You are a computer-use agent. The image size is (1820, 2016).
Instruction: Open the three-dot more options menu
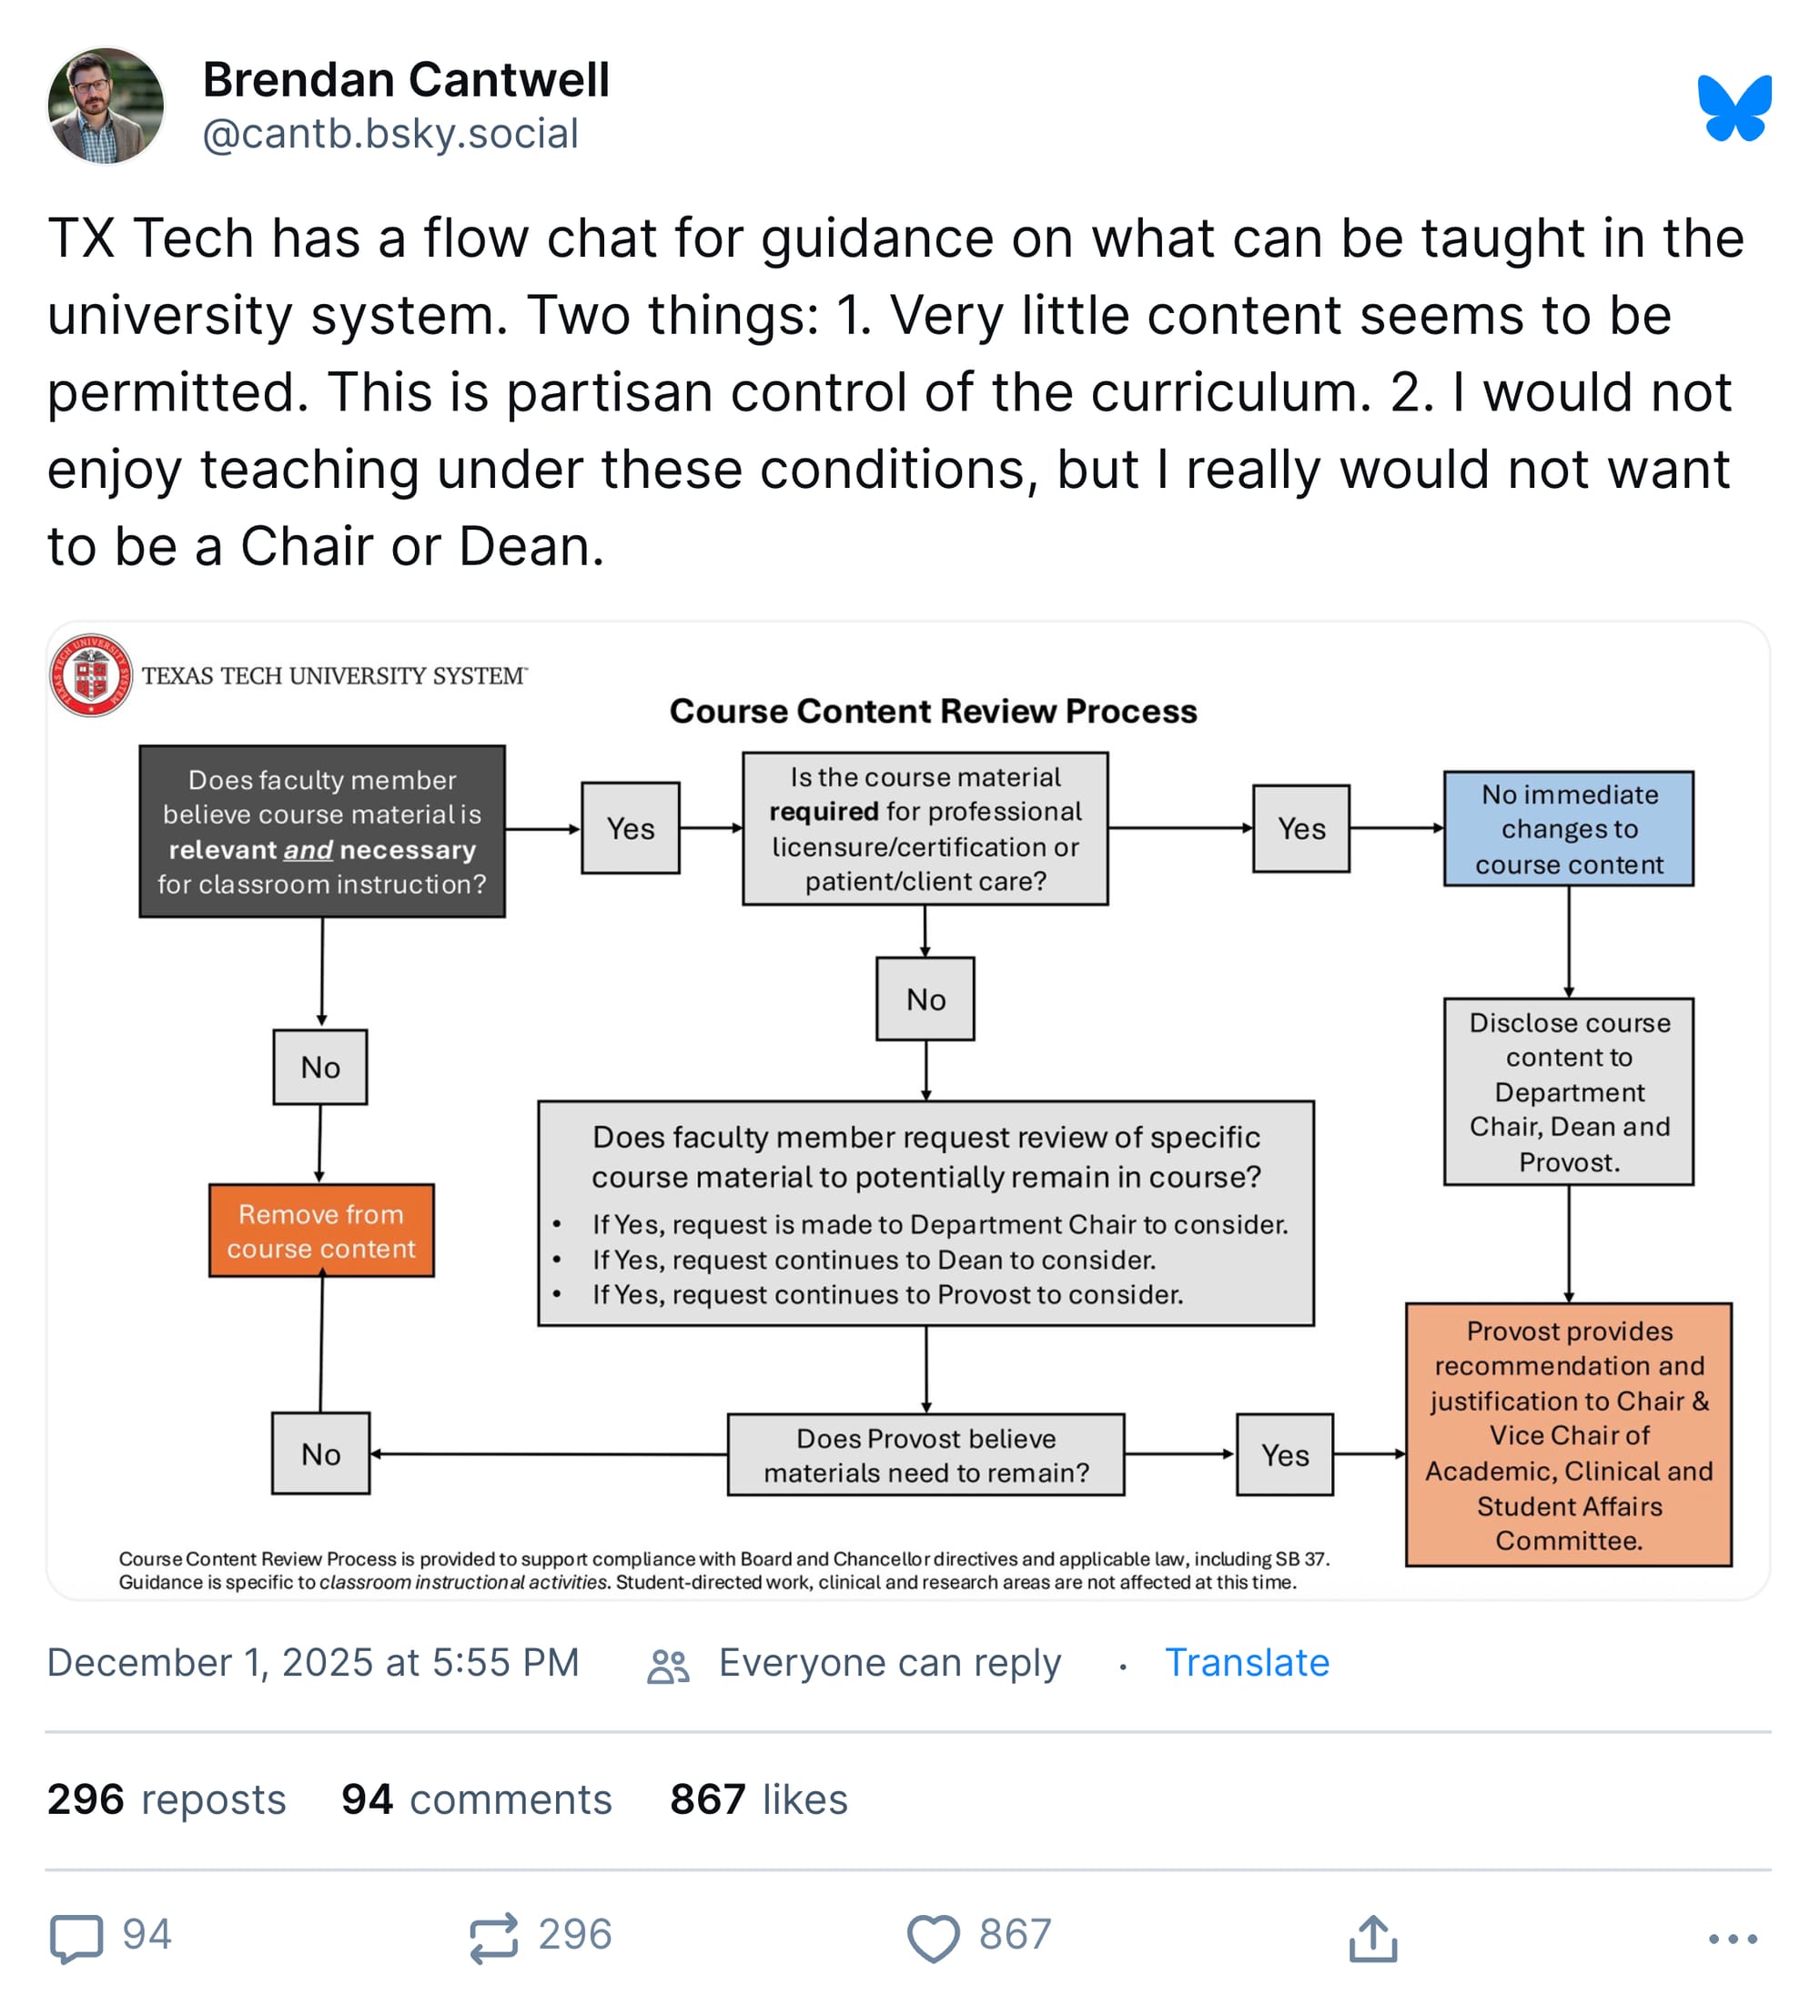[x=1732, y=1938]
